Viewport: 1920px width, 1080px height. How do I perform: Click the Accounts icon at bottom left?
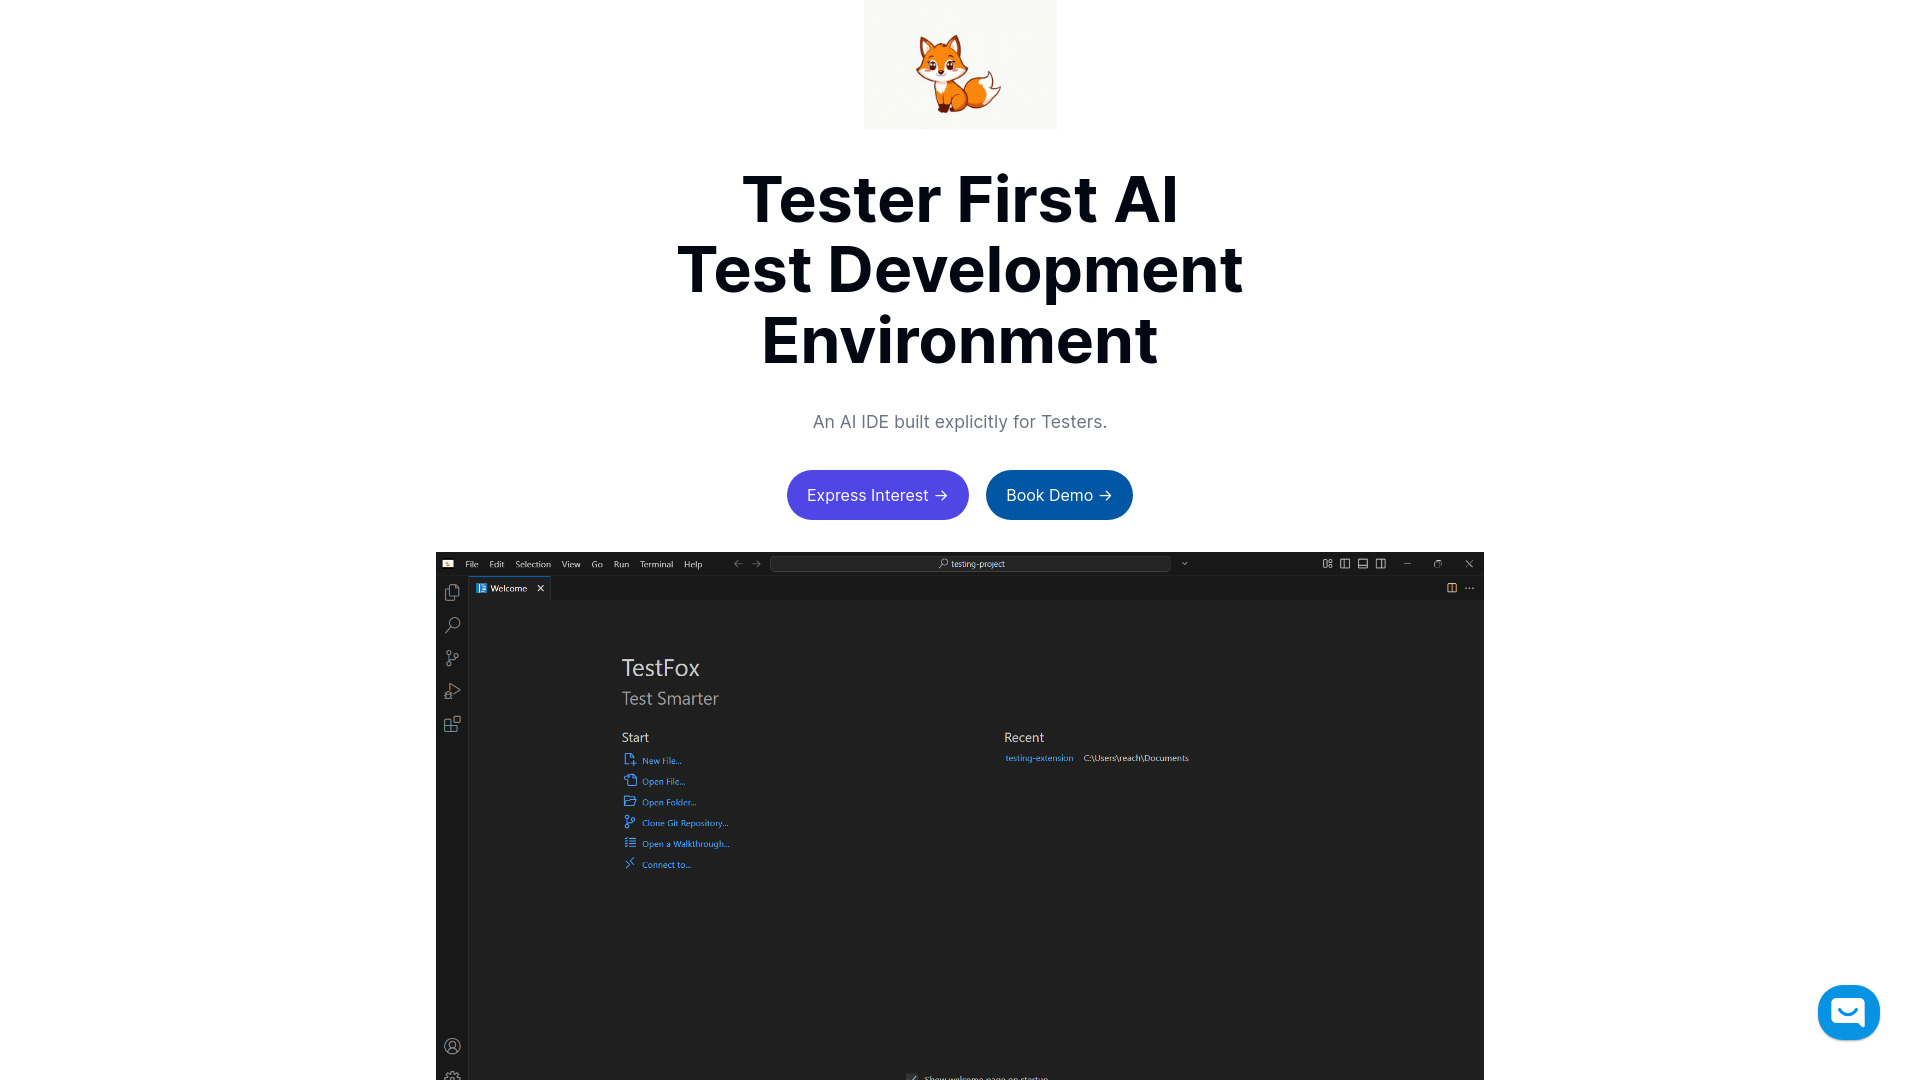pos(452,1046)
